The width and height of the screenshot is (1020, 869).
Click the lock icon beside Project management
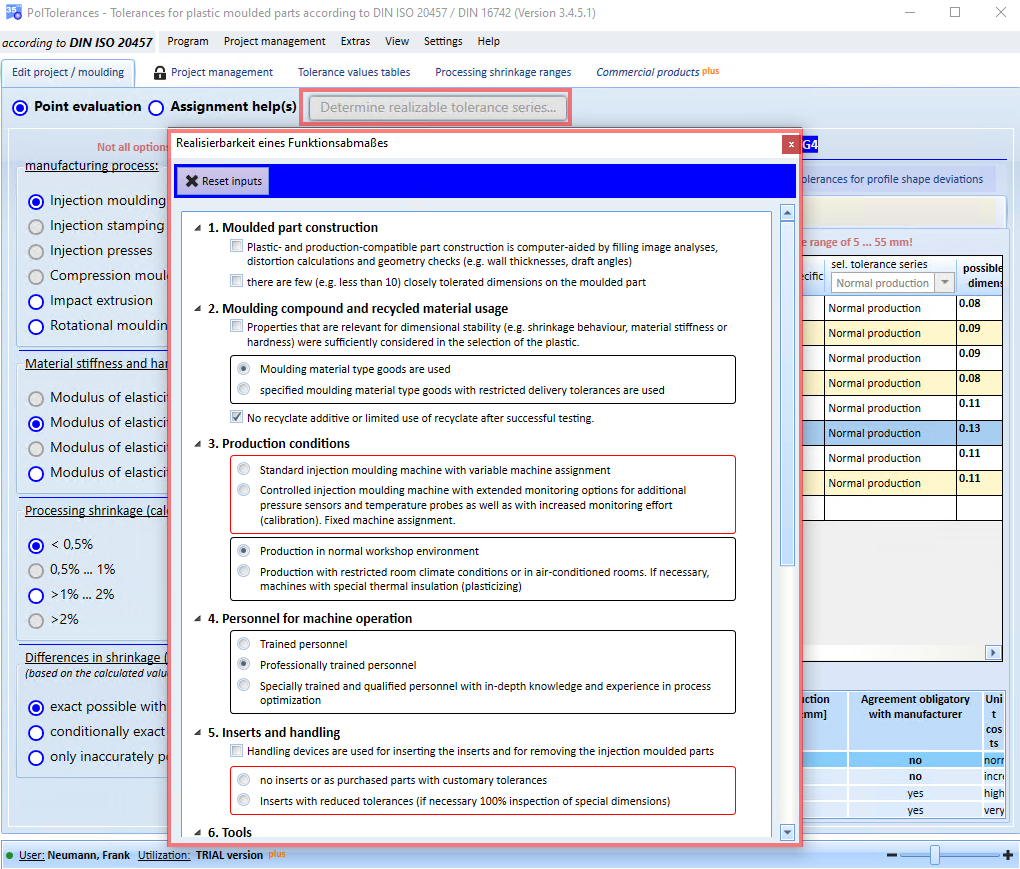pyautogui.click(x=159, y=73)
